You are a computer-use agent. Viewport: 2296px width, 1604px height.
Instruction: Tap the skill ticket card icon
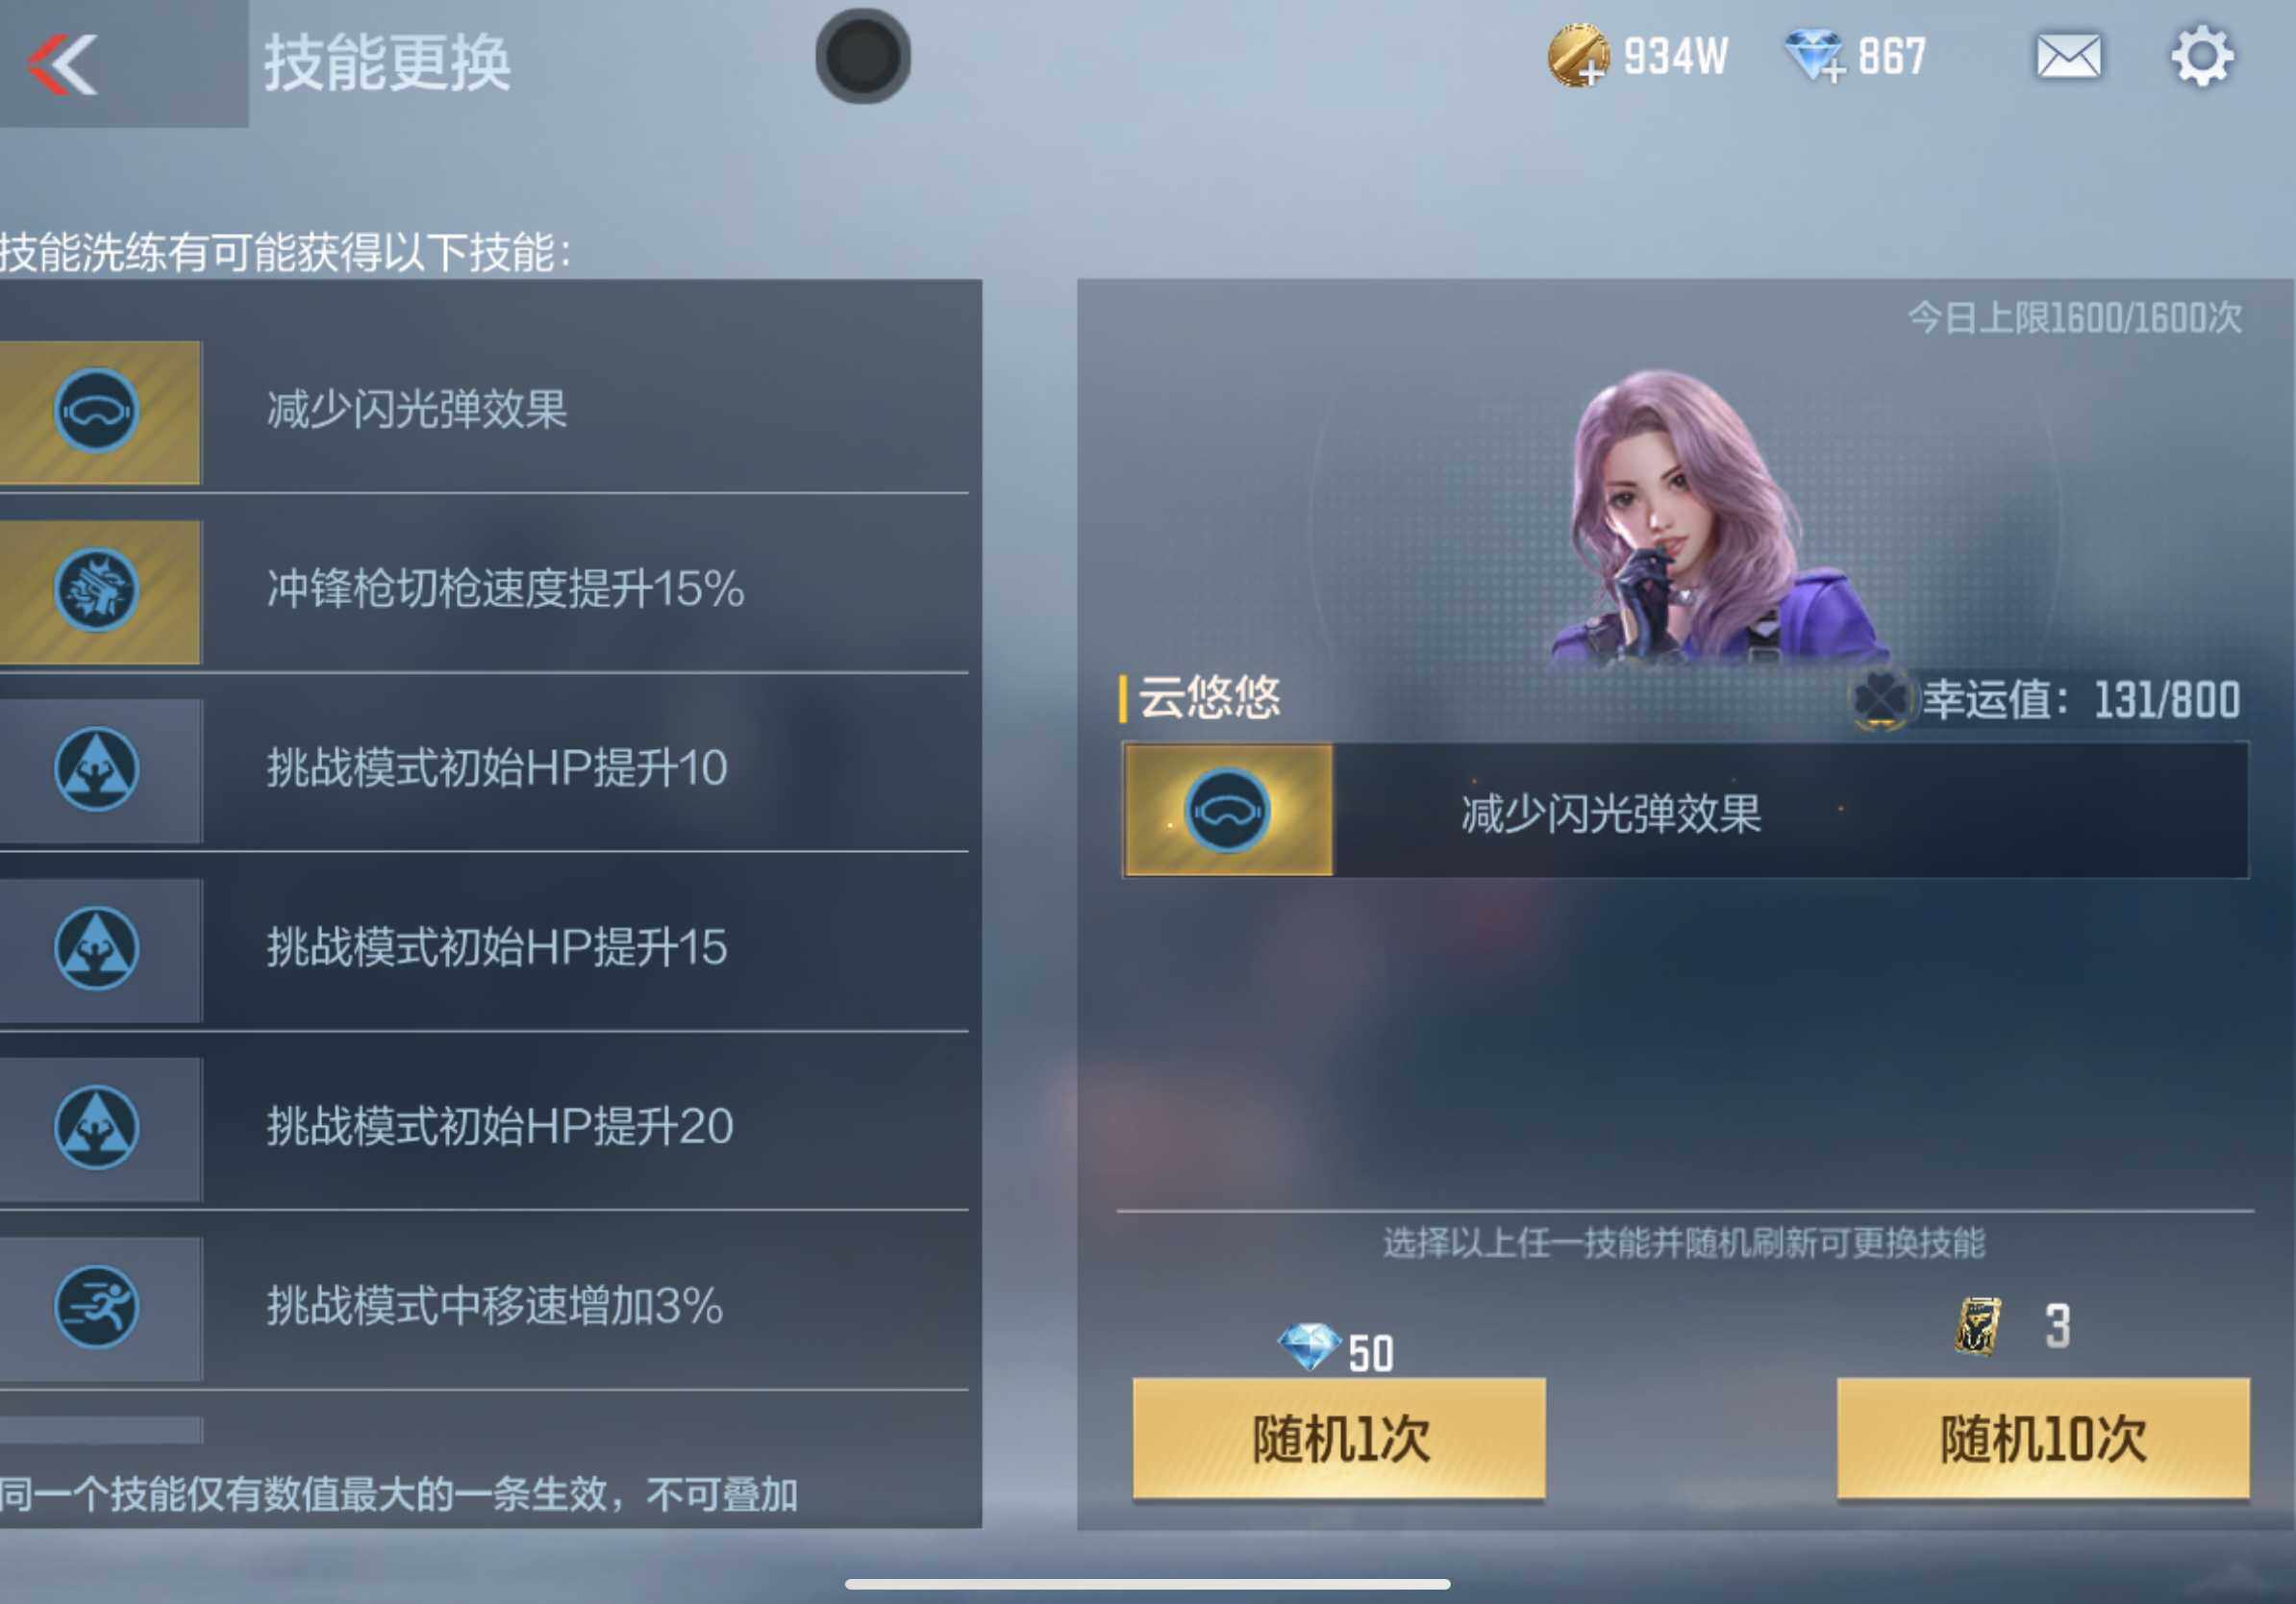click(x=1978, y=1326)
